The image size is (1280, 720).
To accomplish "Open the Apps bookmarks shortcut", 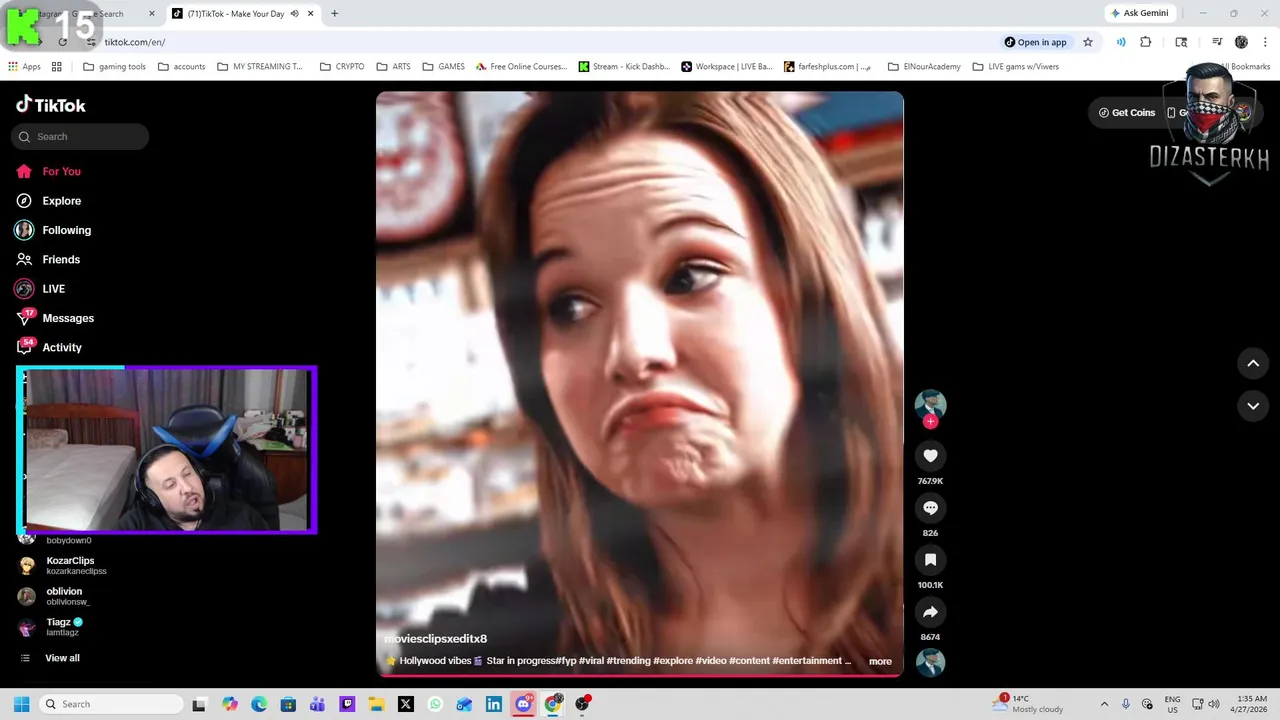I will pos(25,67).
